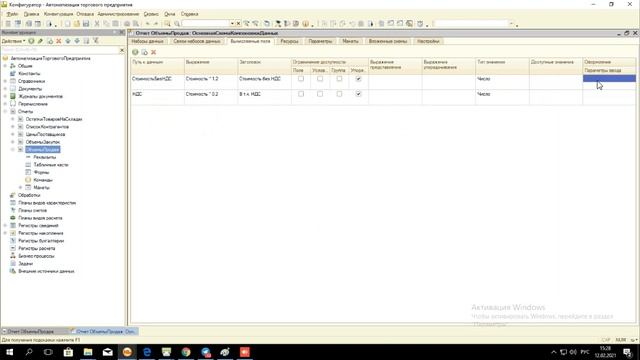Viewport: 640px width, 360px height.
Task: Toggle Поле restriction for СтоимостьБезНДС row
Action: (x=301, y=79)
